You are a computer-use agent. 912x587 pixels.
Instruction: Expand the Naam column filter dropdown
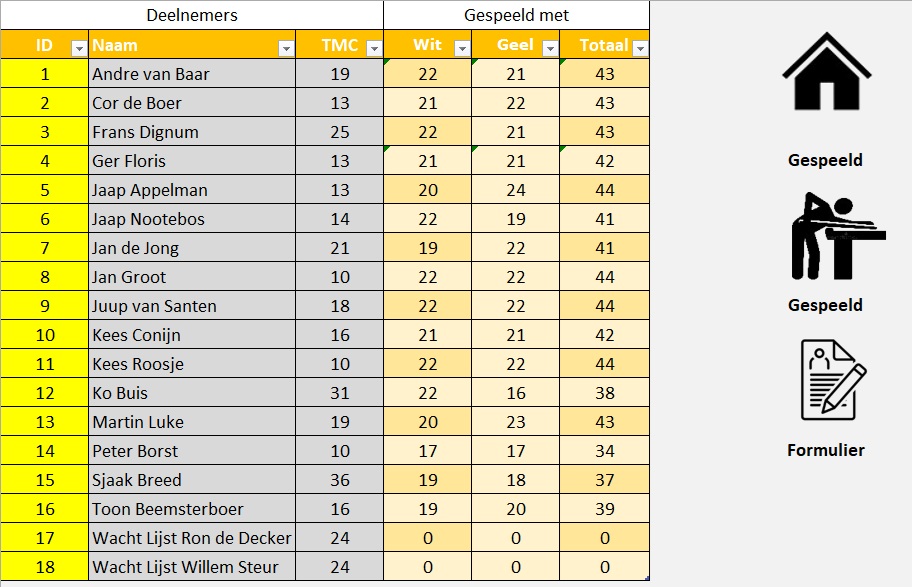click(x=286, y=47)
